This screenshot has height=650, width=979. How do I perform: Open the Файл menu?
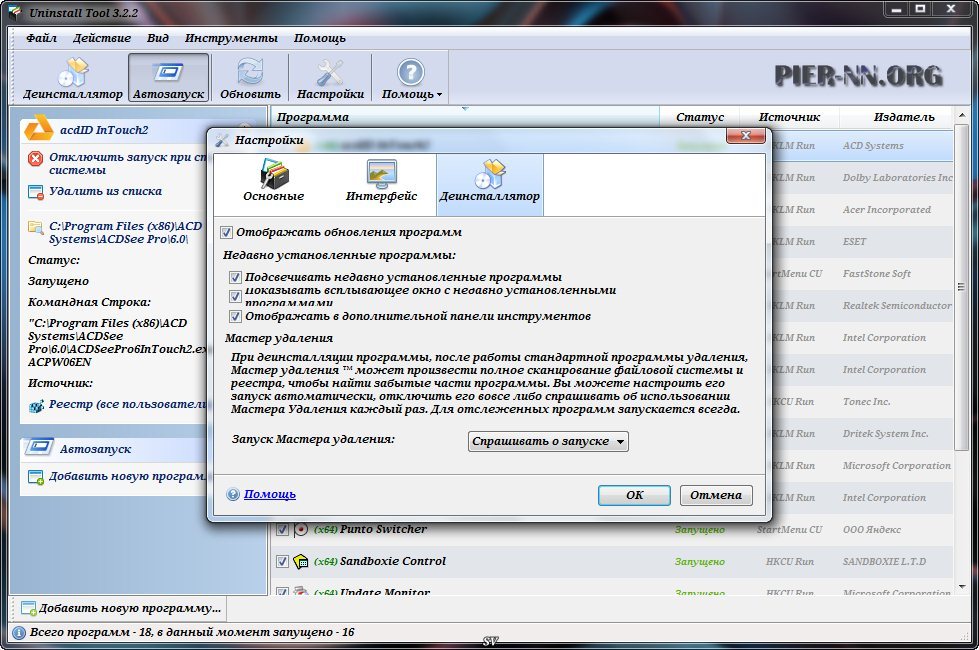click(41, 38)
